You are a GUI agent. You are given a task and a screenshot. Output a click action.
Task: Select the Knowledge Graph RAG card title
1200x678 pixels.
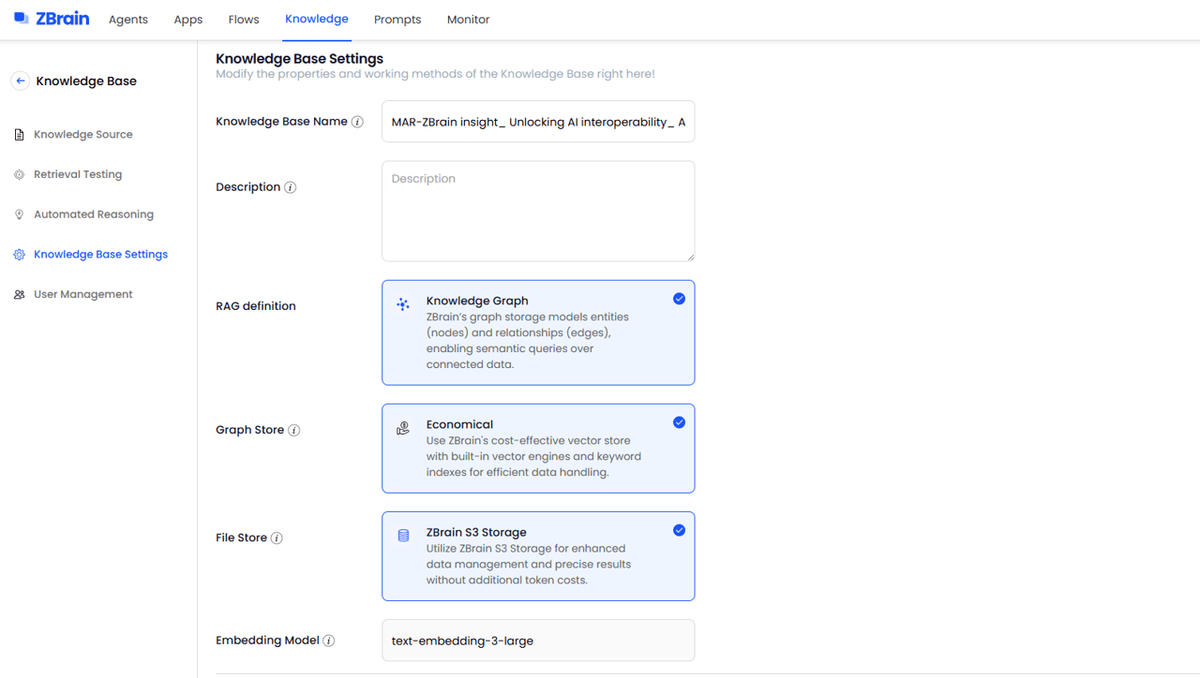[477, 301]
